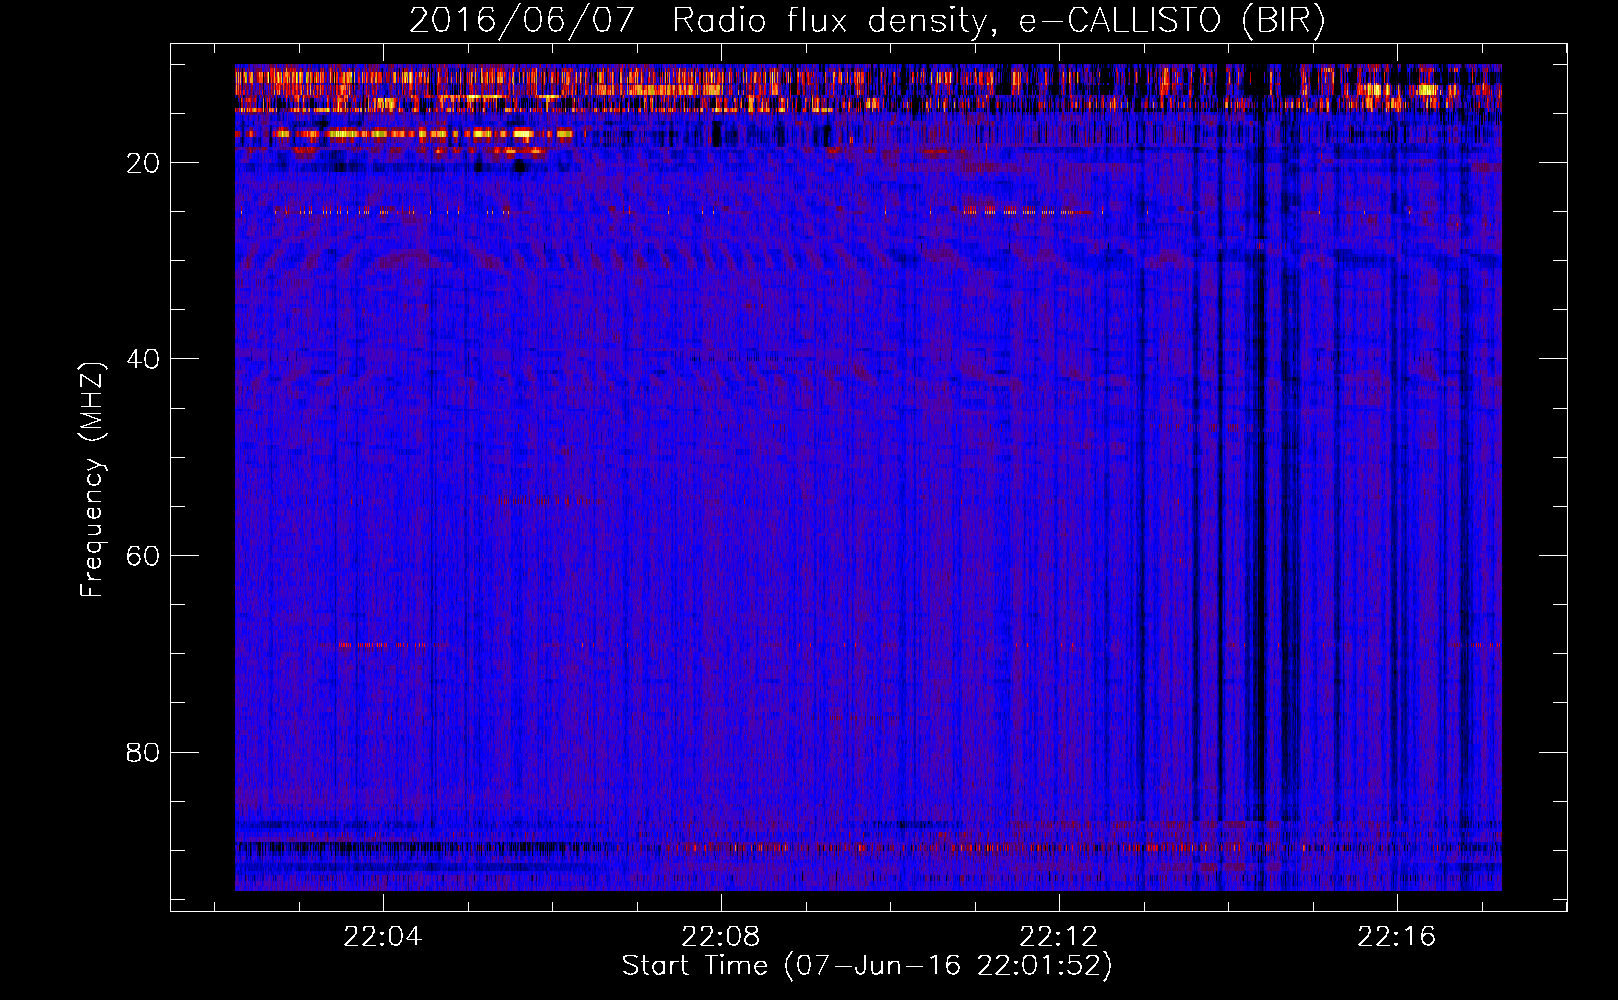
Task: Click the frequency tick label '80'
Action: coord(143,752)
